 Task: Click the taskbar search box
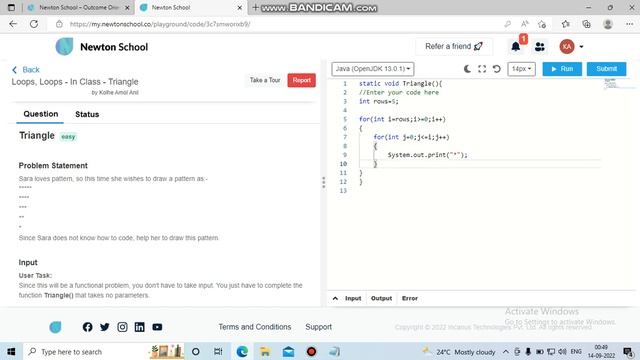point(104,351)
